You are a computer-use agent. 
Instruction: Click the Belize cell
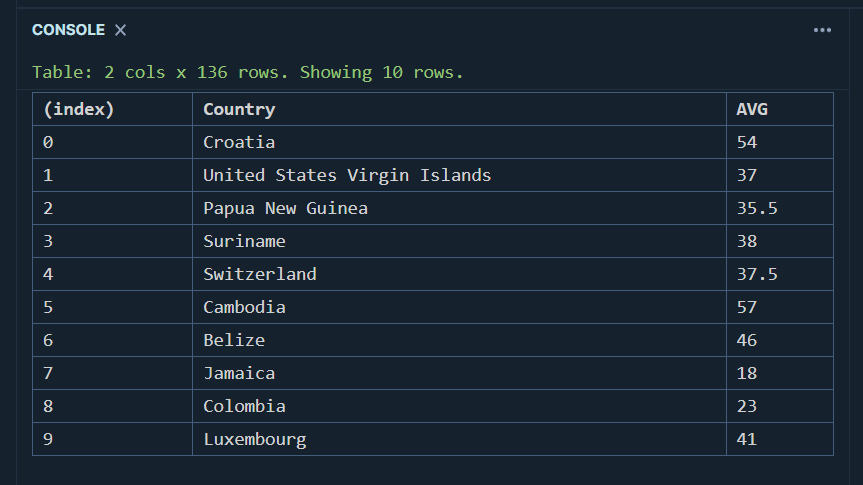[234, 340]
